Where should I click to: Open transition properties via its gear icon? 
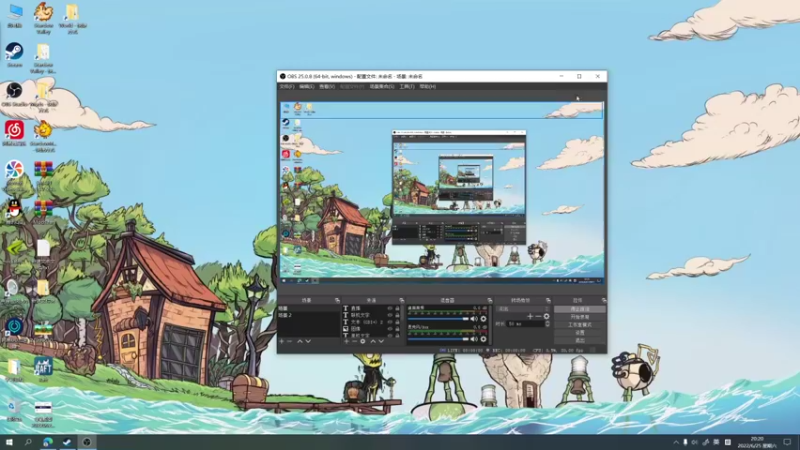coord(546,316)
